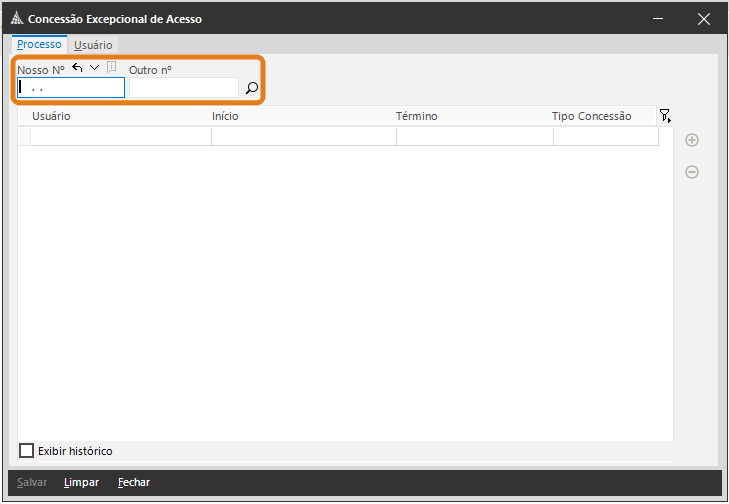
Task: Click the plus icon to add row
Action: coord(691,140)
